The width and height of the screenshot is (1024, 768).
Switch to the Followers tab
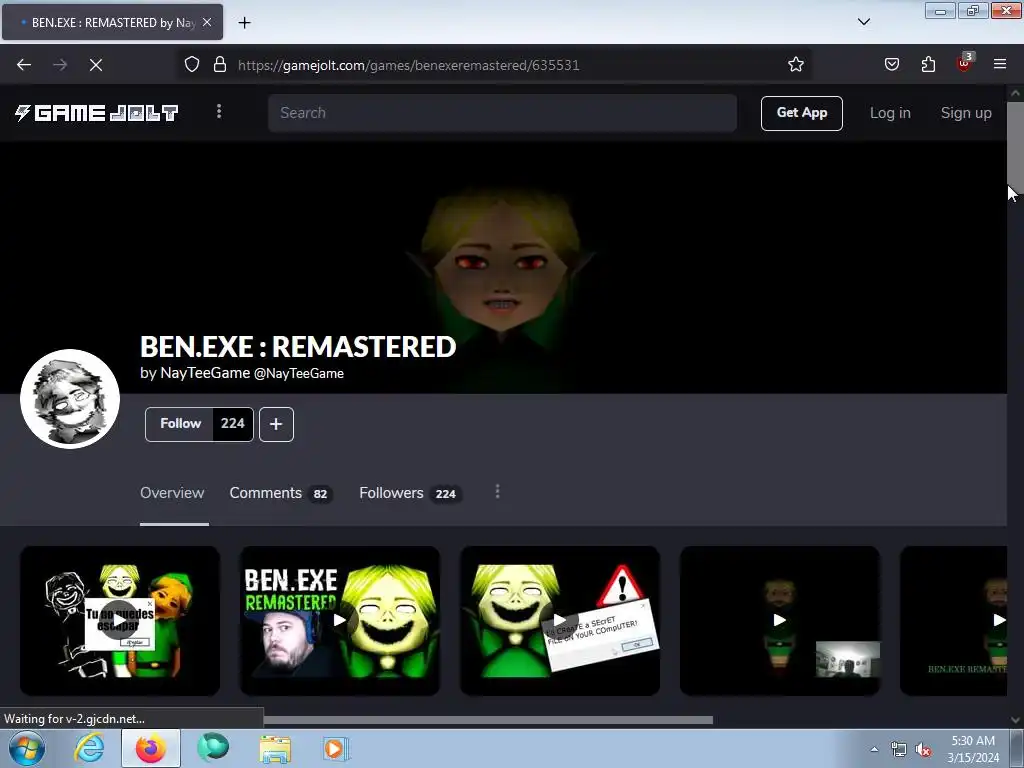[x=410, y=493]
